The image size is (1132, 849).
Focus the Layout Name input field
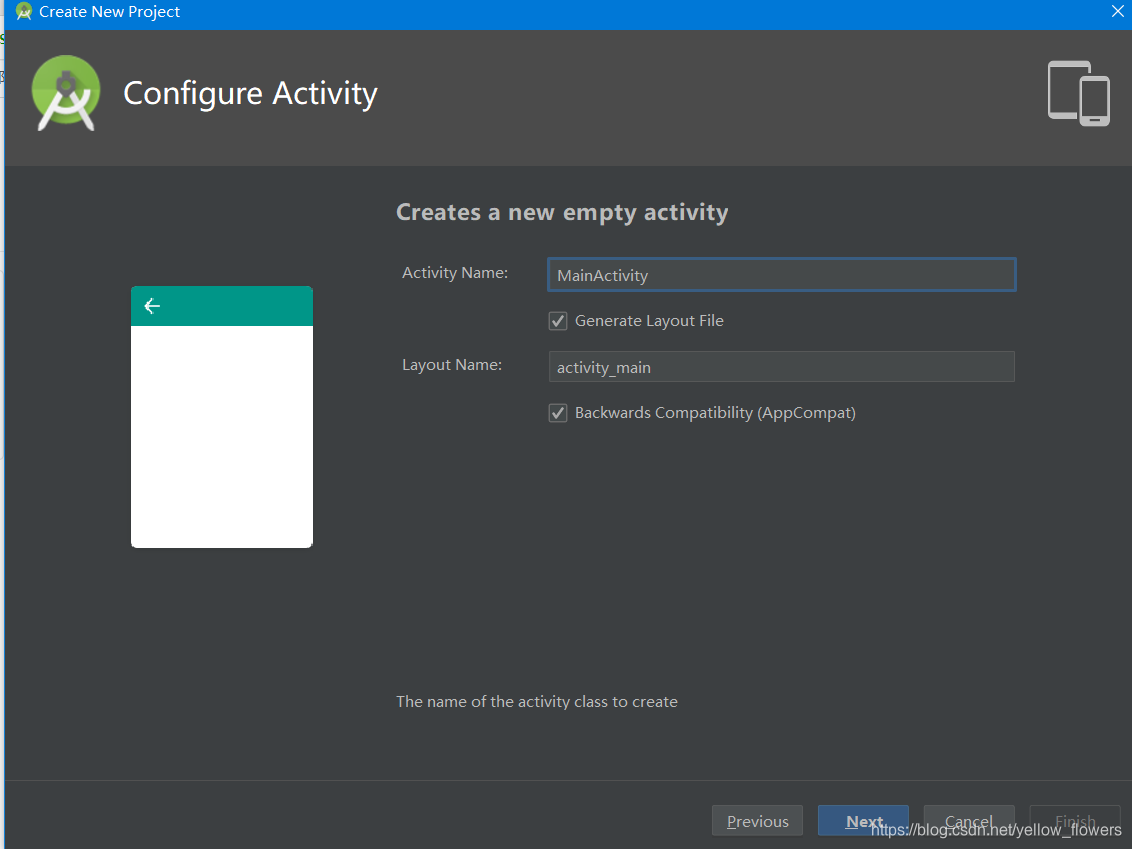coord(781,367)
